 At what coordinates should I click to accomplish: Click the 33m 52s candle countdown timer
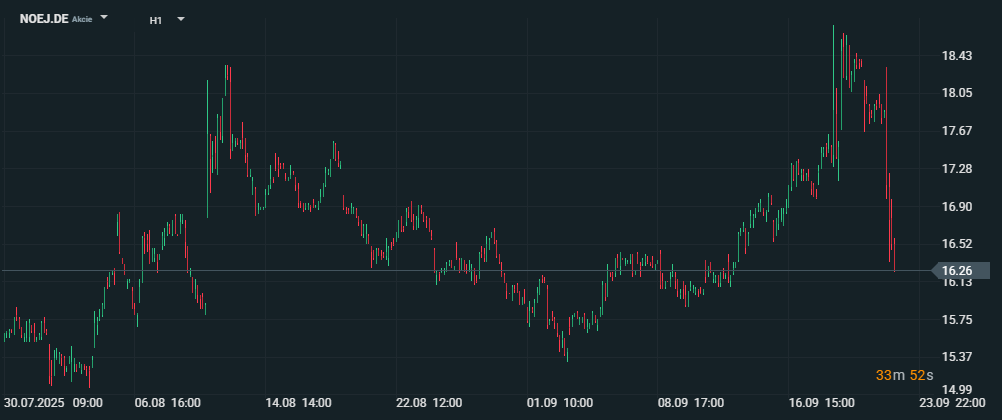(x=905, y=375)
